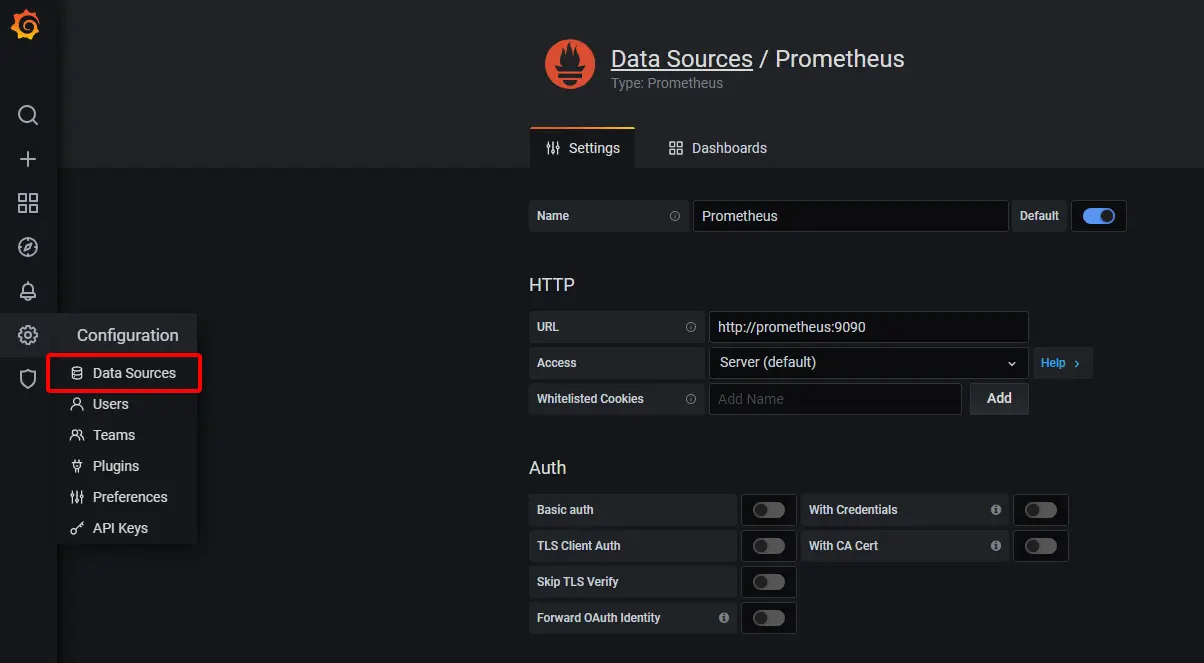Enable the Skip TLS Verify toggle

[x=768, y=582]
